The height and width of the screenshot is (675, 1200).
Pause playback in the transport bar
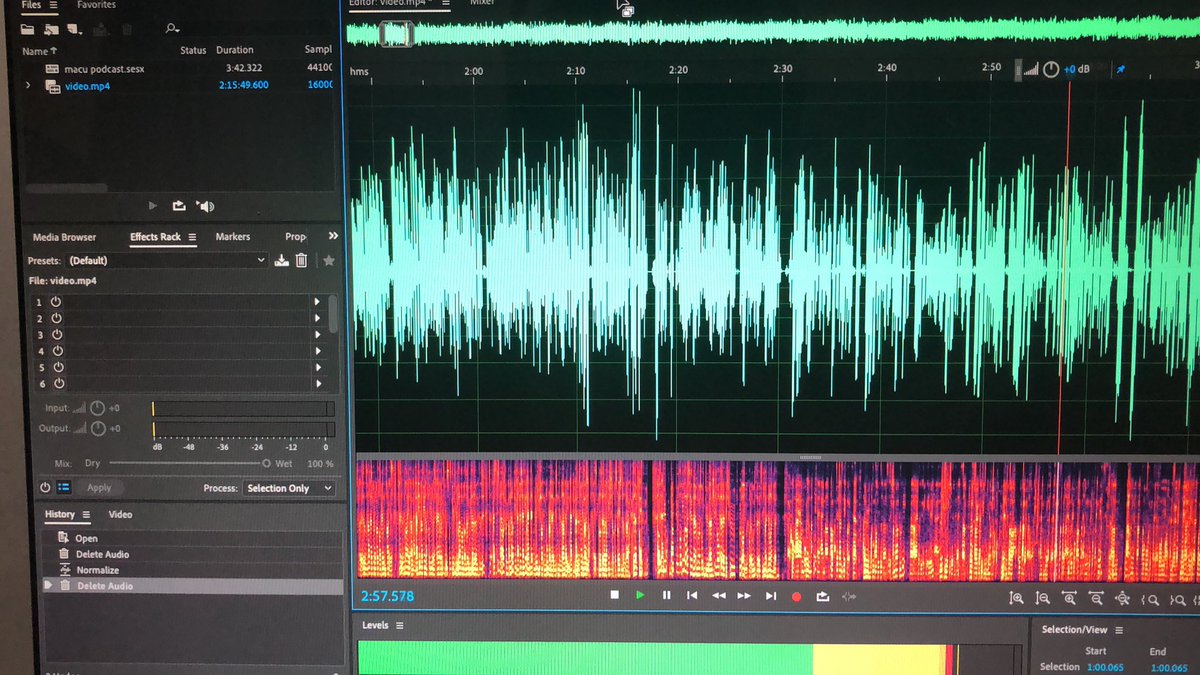coord(666,595)
